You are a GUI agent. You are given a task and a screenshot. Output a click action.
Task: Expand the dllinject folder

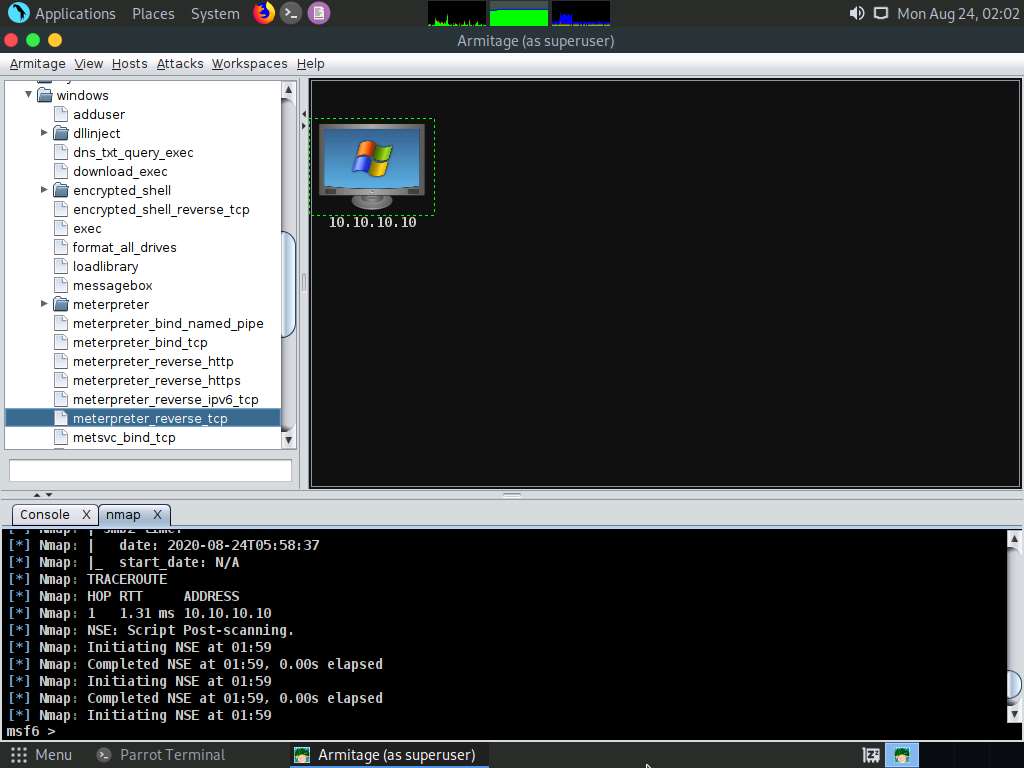click(x=44, y=133)
